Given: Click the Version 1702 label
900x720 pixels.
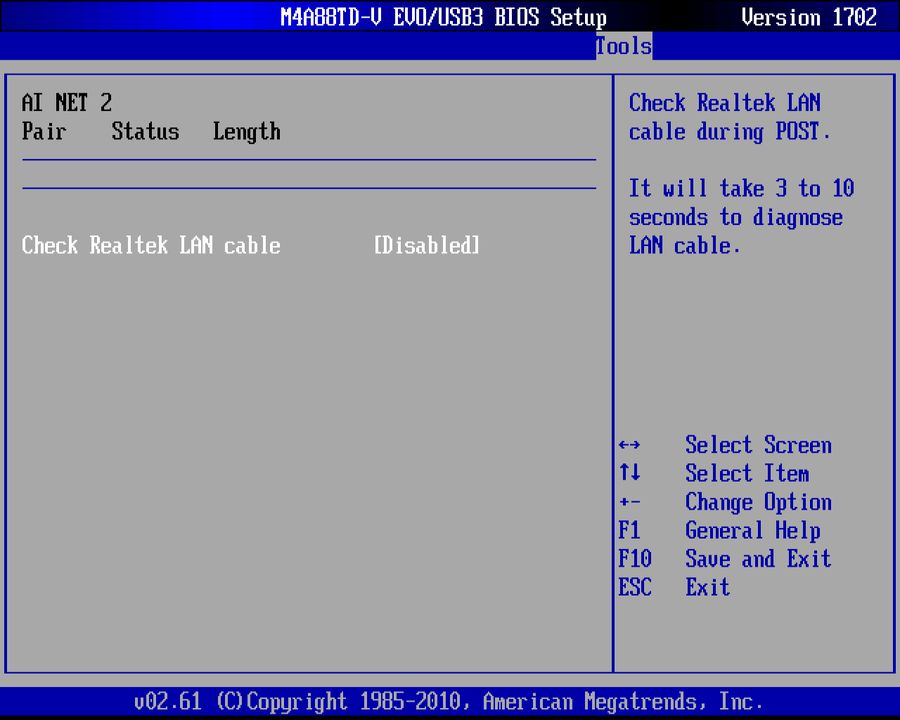Looking at the screenshot, I should click(809, 17).
